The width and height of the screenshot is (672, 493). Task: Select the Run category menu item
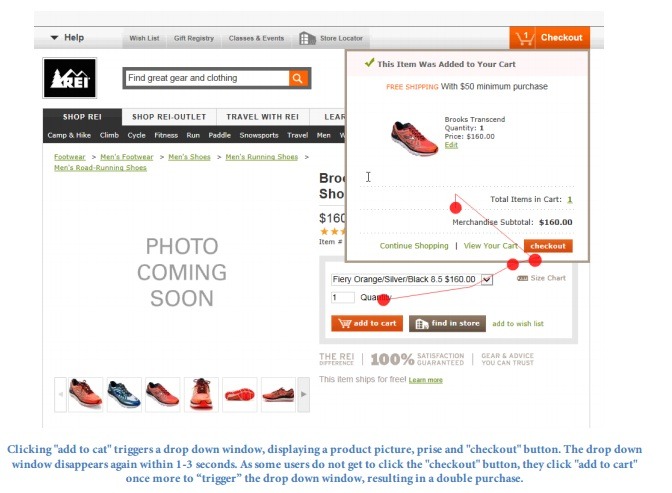[x=193, y=135]
